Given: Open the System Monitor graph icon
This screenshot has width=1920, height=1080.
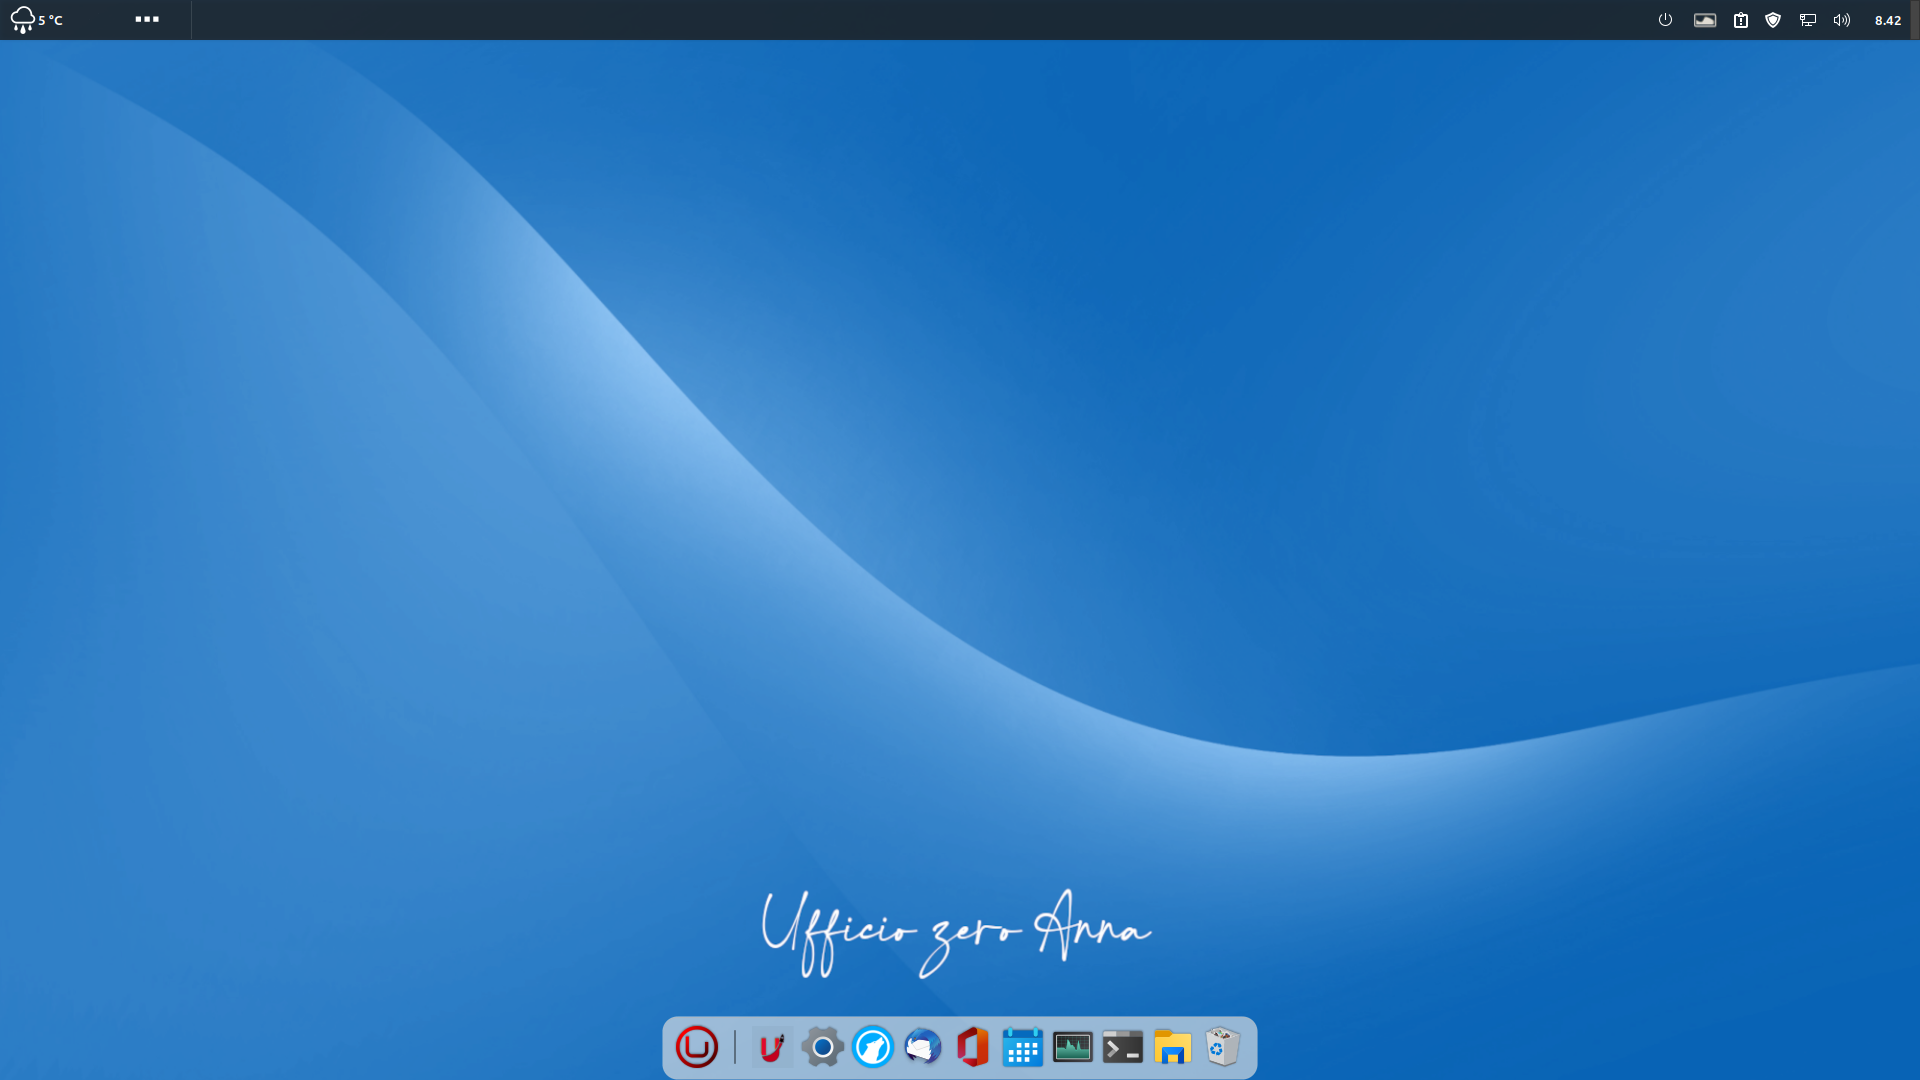Looking at the screenshot, I should (1072, 1047).
